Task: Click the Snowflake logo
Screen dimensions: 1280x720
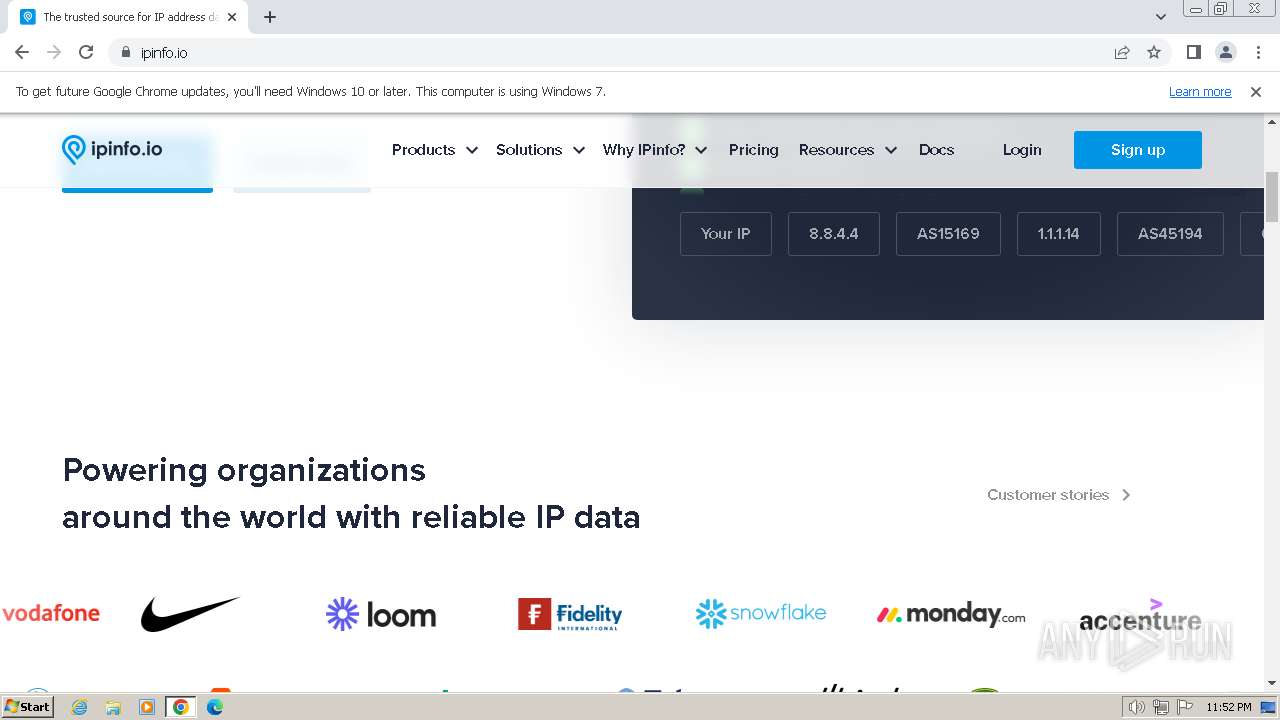Action: [761, 613]
